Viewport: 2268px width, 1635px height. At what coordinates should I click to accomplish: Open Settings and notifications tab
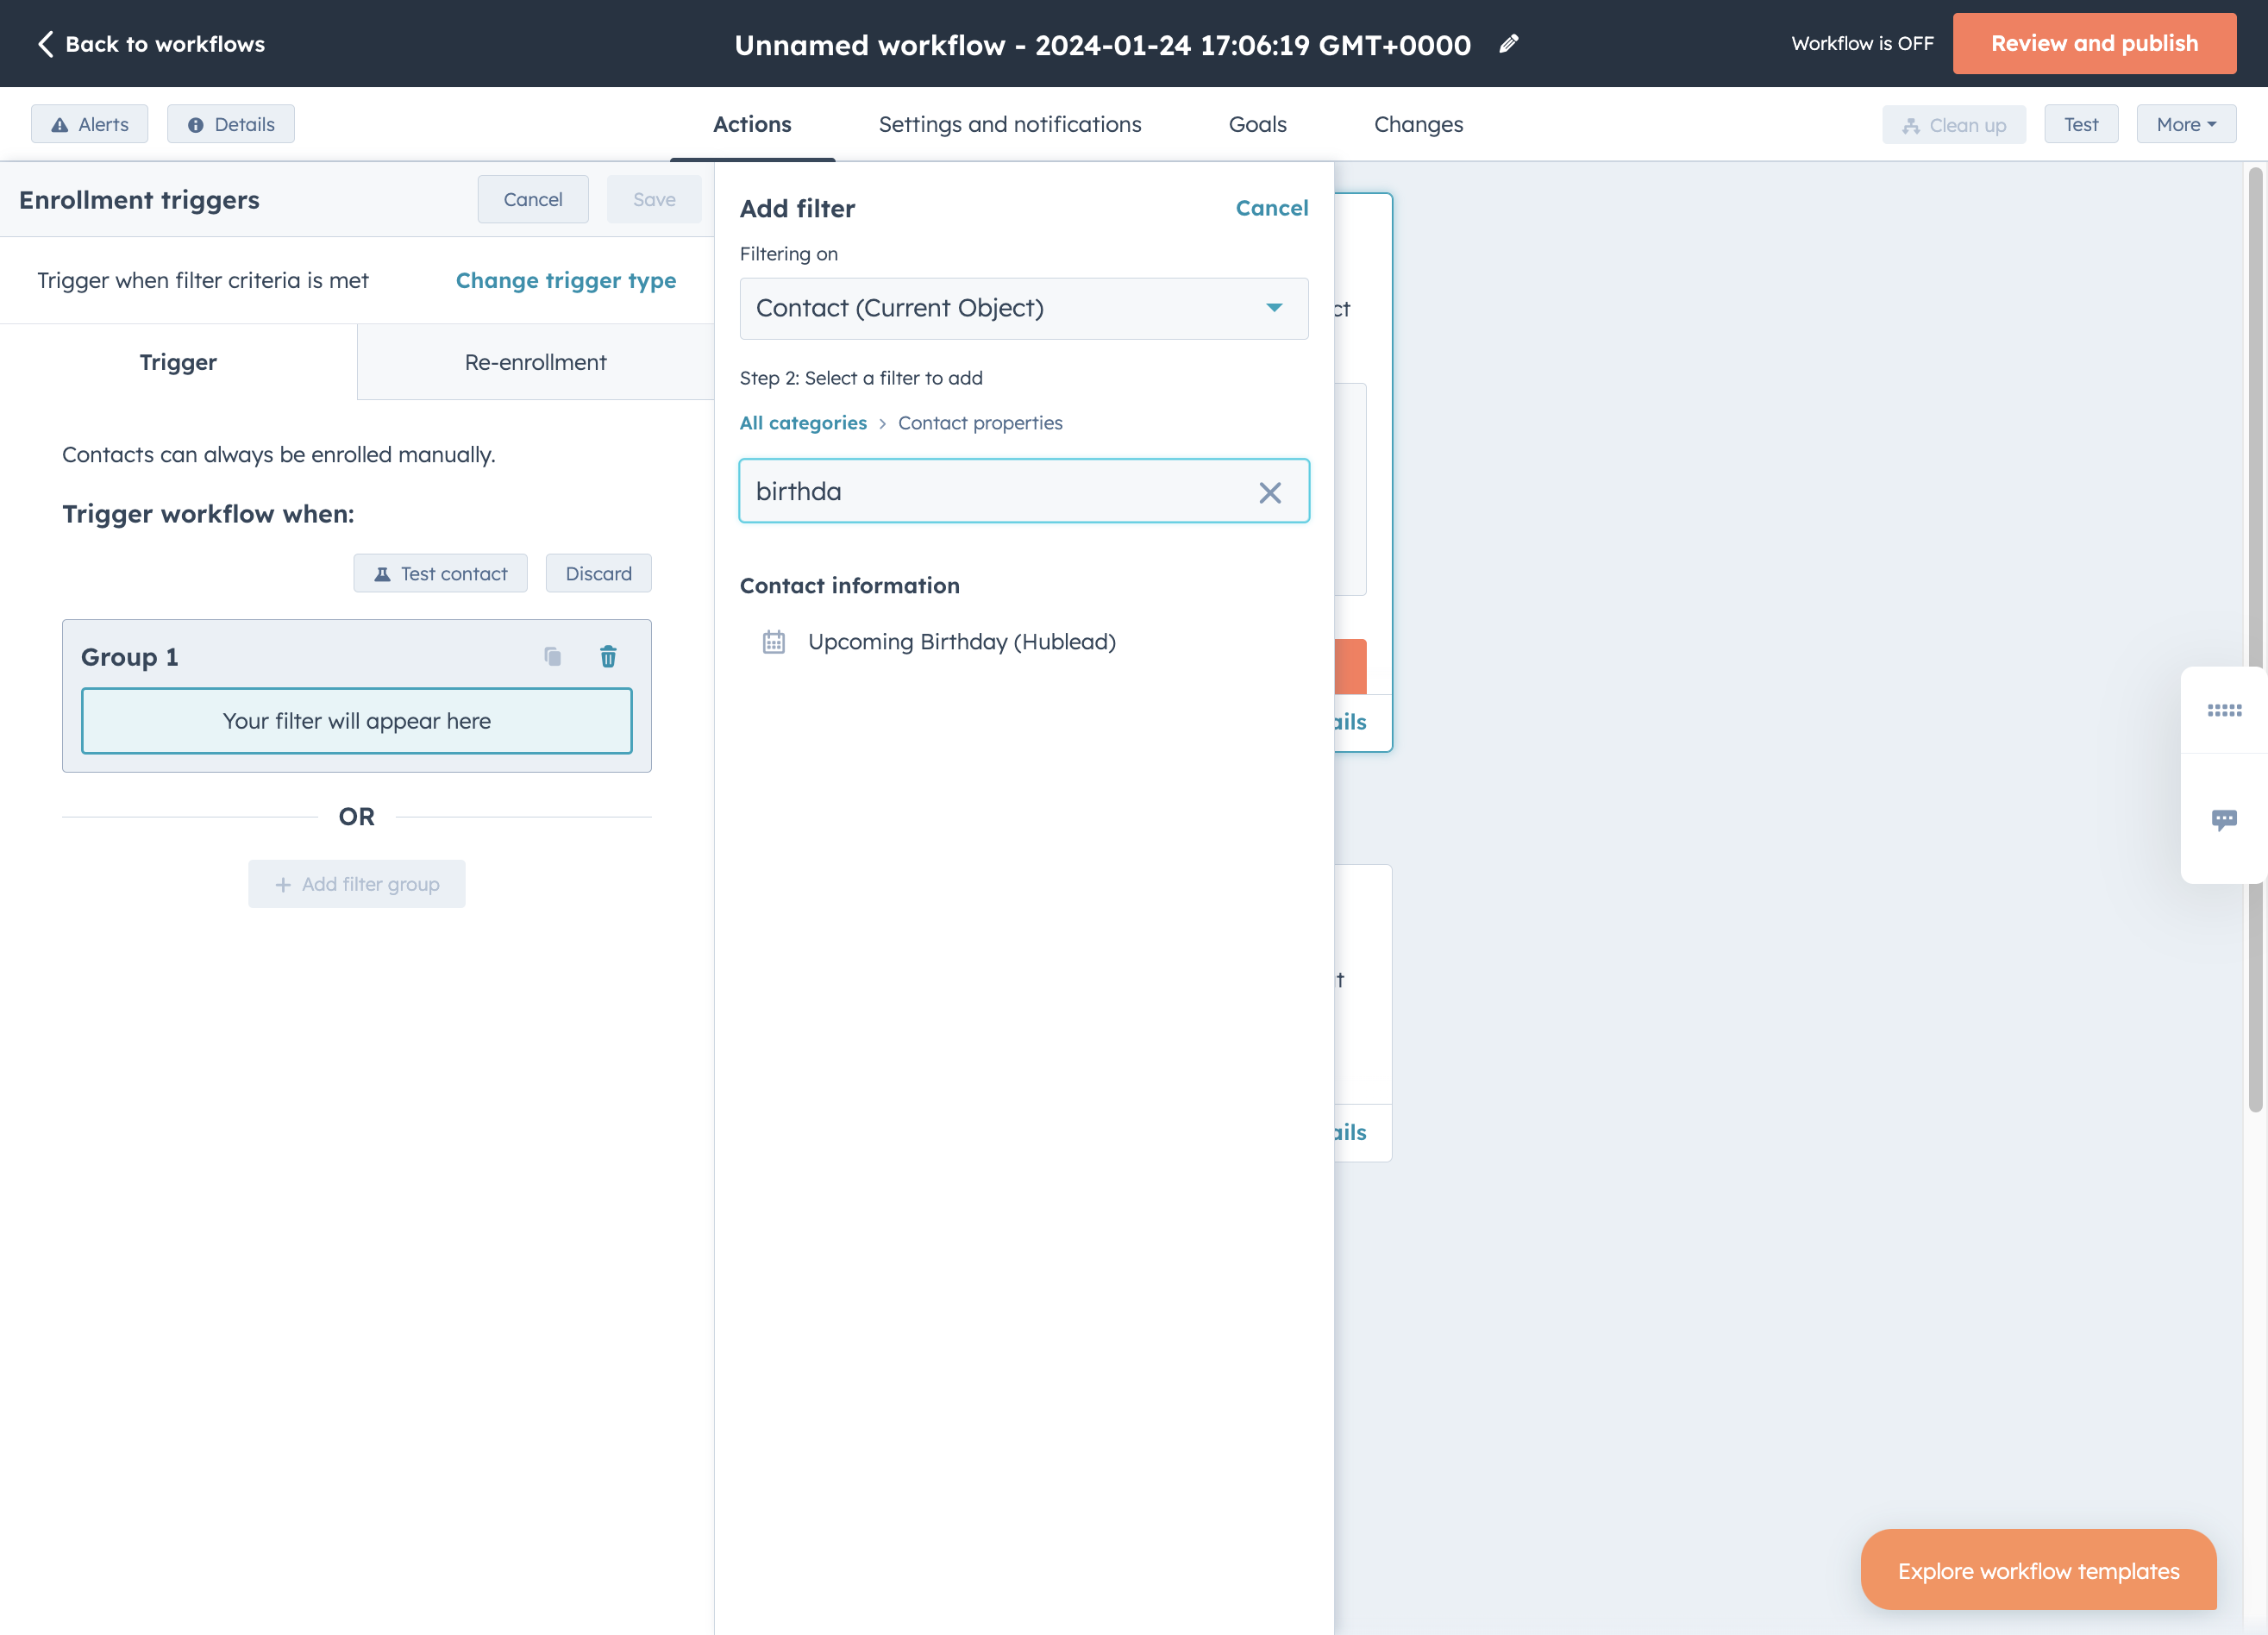1010,124
